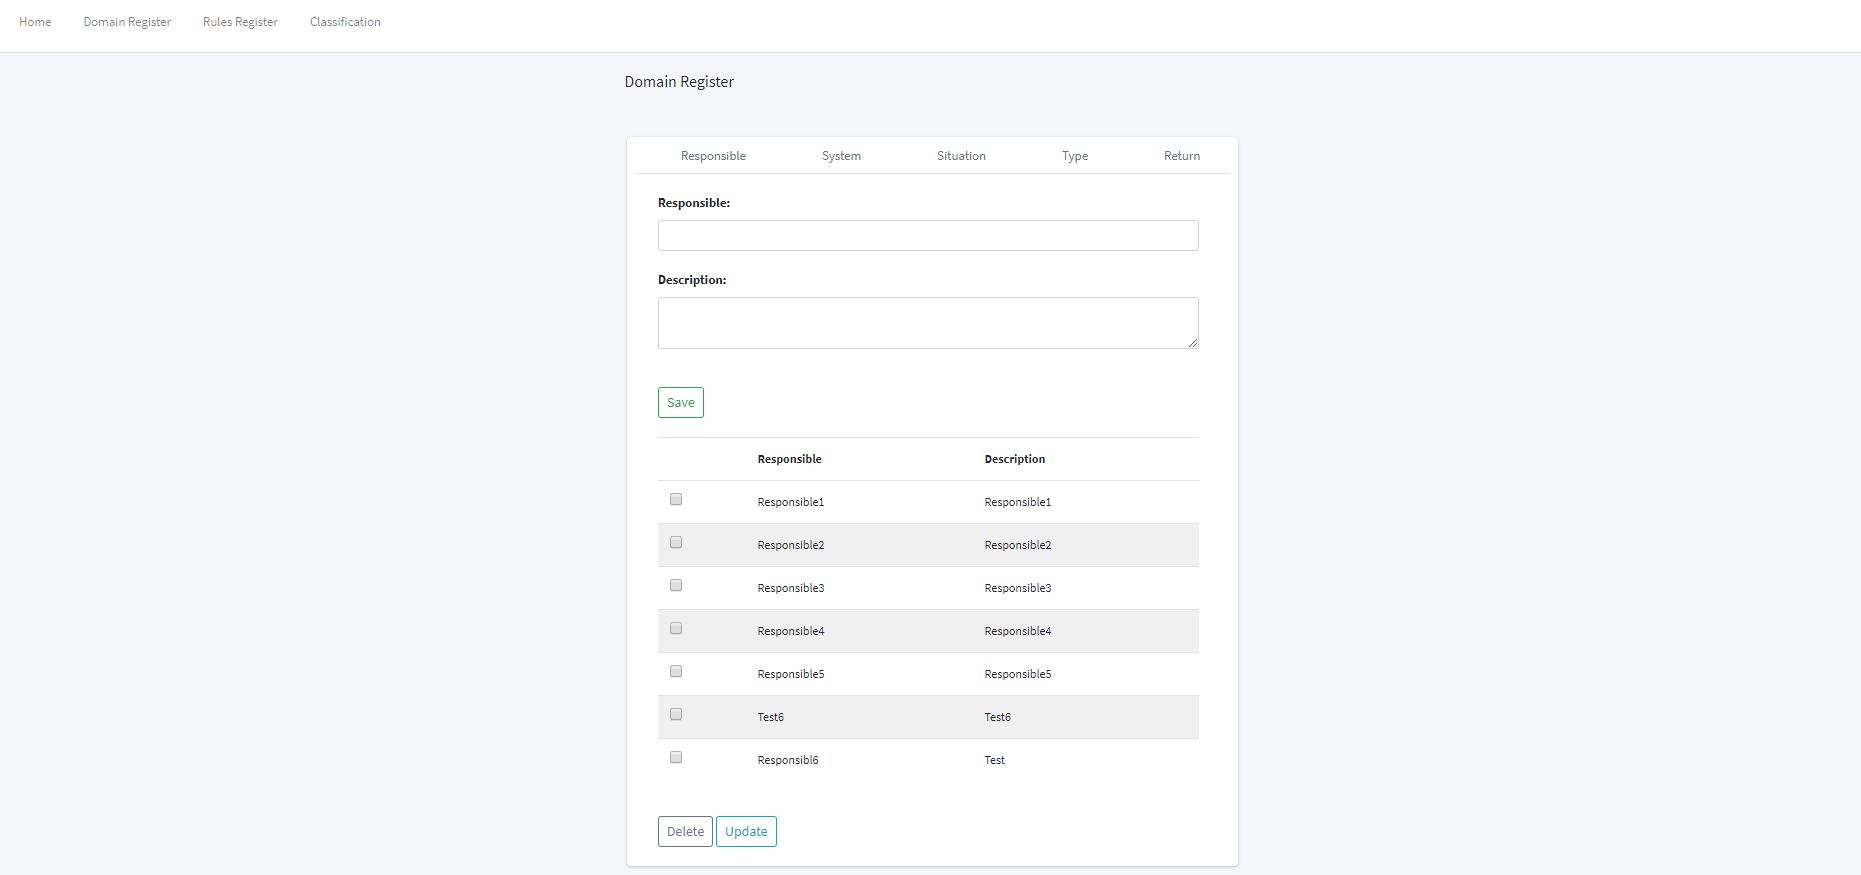Check the Test6 row checkbox
The height and width of the screenshot is (875, 1861).
coord(676,714)
